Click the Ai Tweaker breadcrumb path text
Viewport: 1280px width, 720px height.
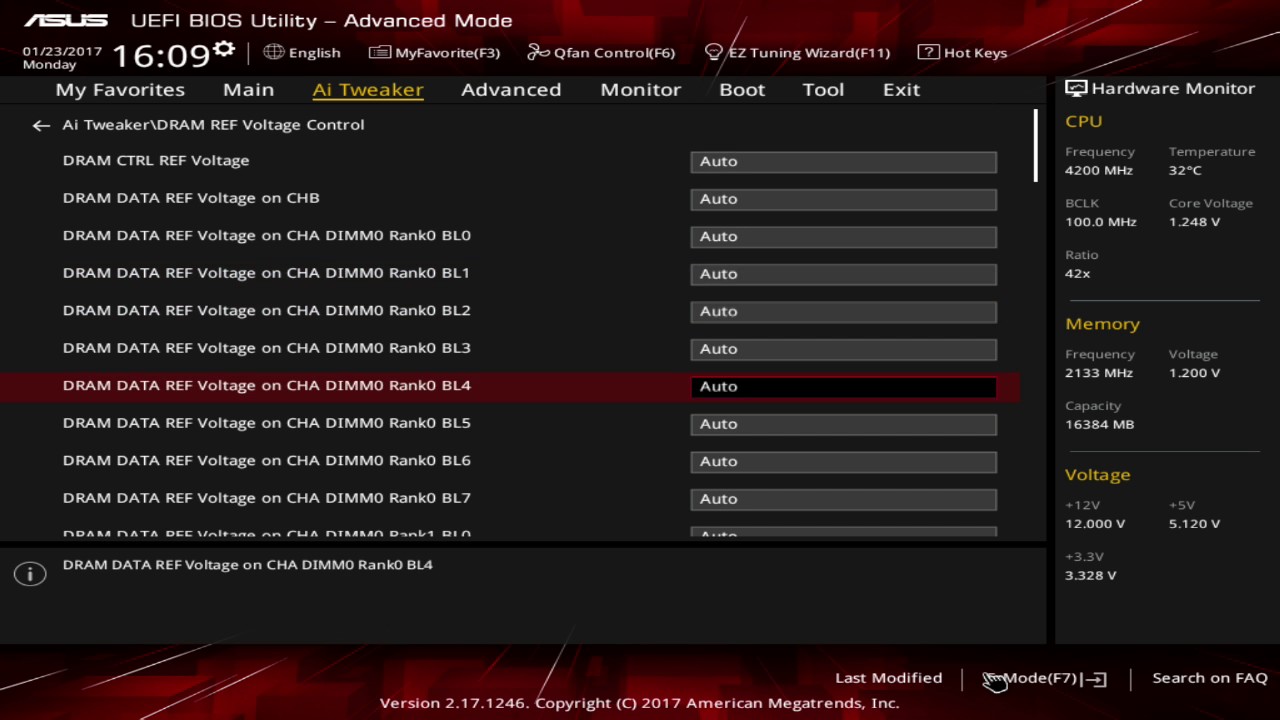213,125
